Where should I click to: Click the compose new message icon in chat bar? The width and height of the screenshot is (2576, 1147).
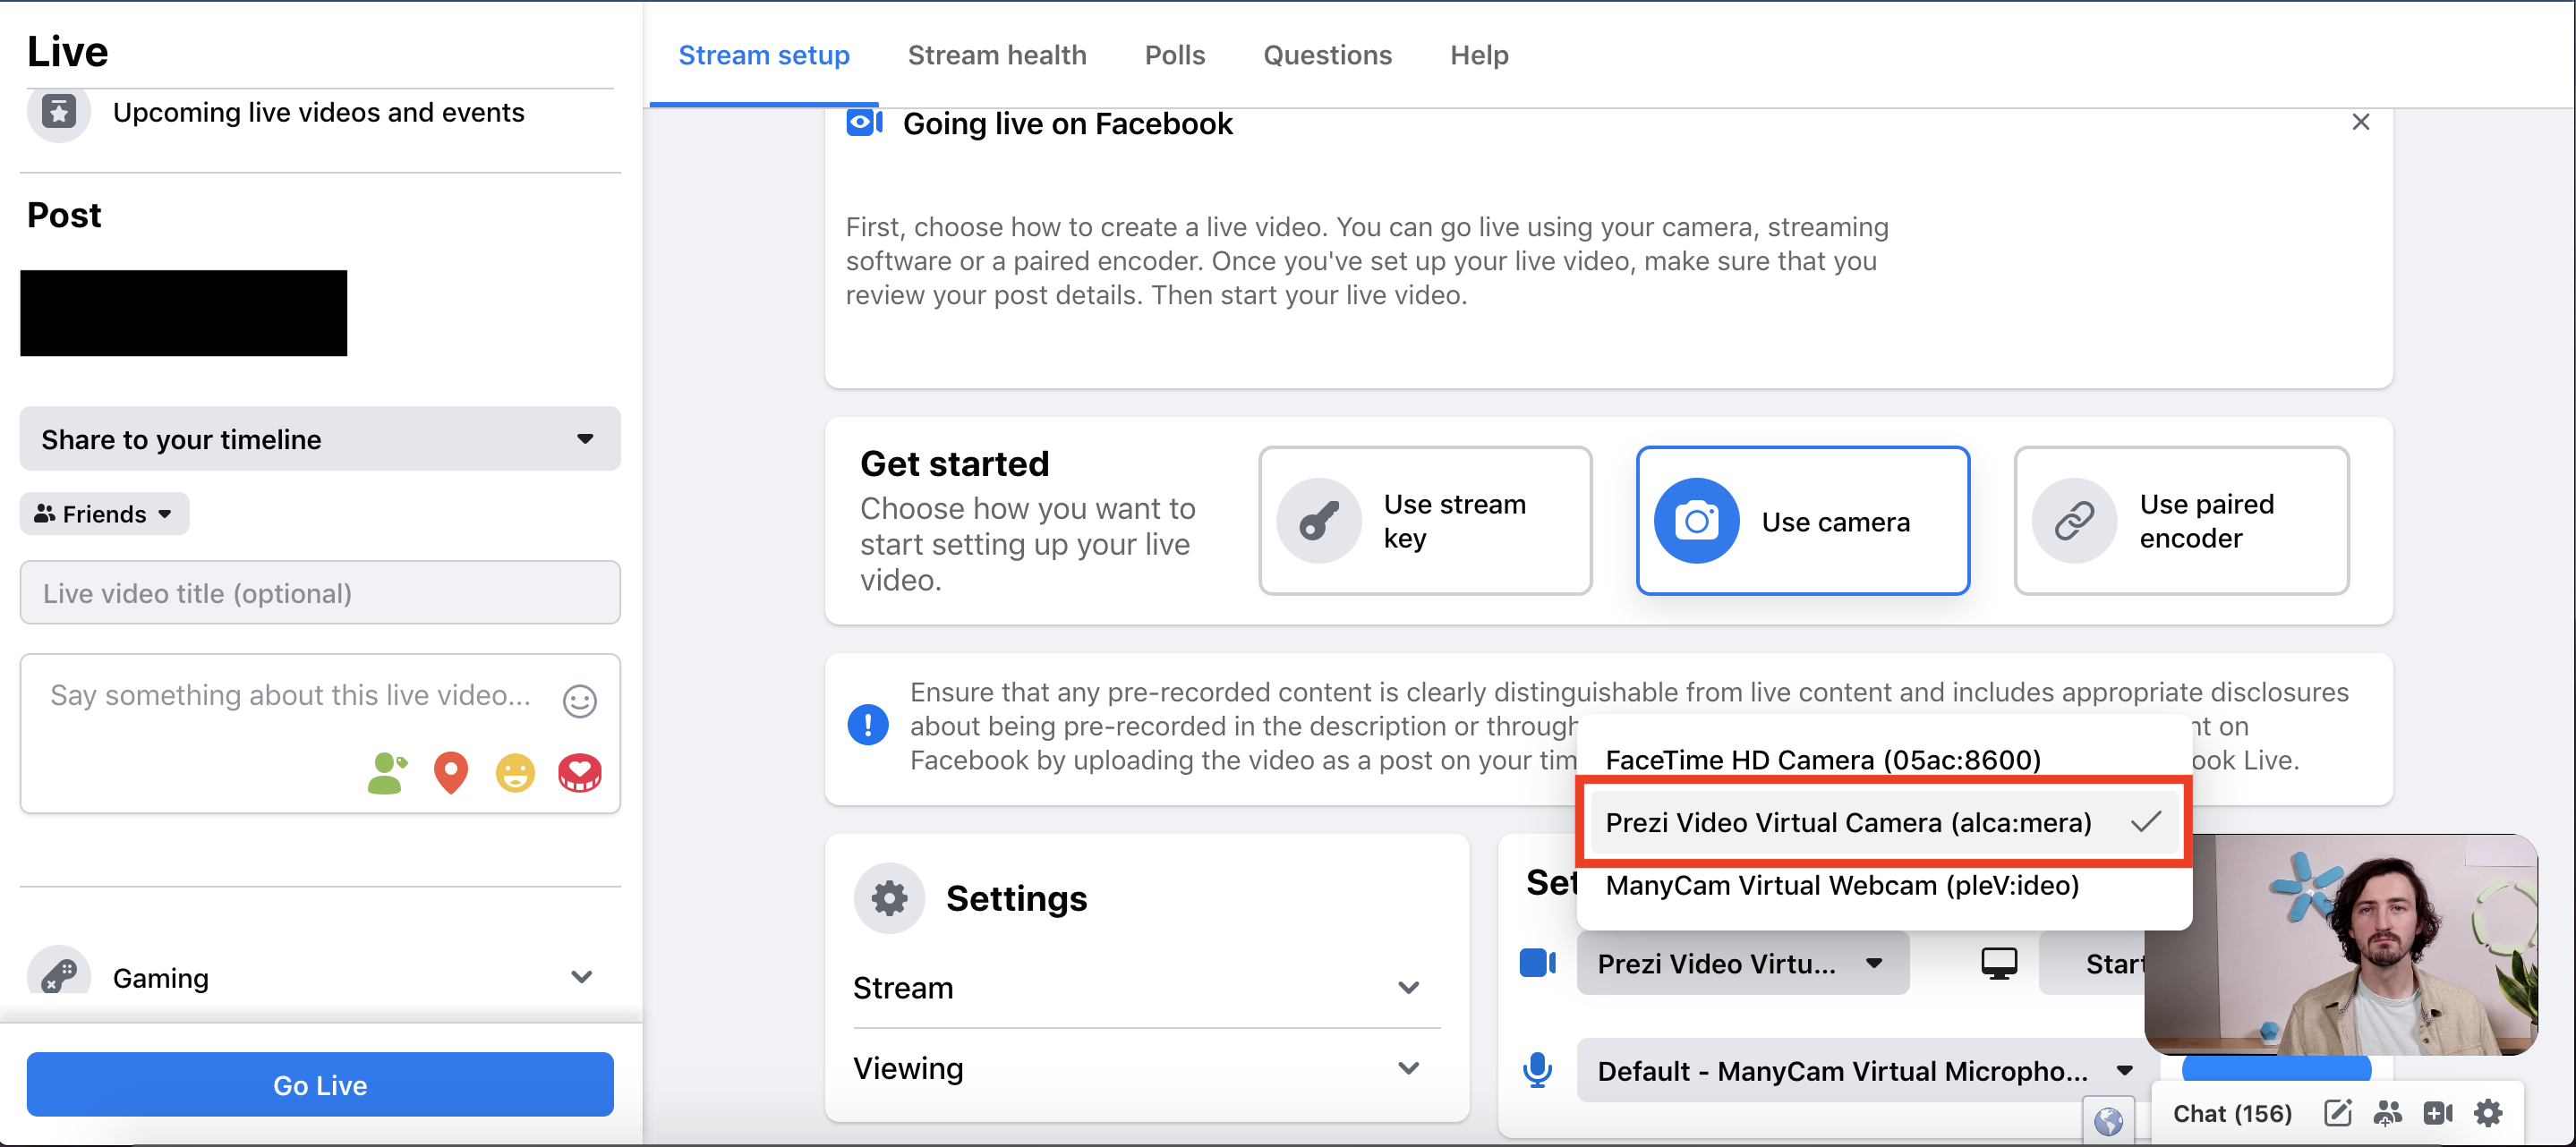click(x=2337, y=1113)
